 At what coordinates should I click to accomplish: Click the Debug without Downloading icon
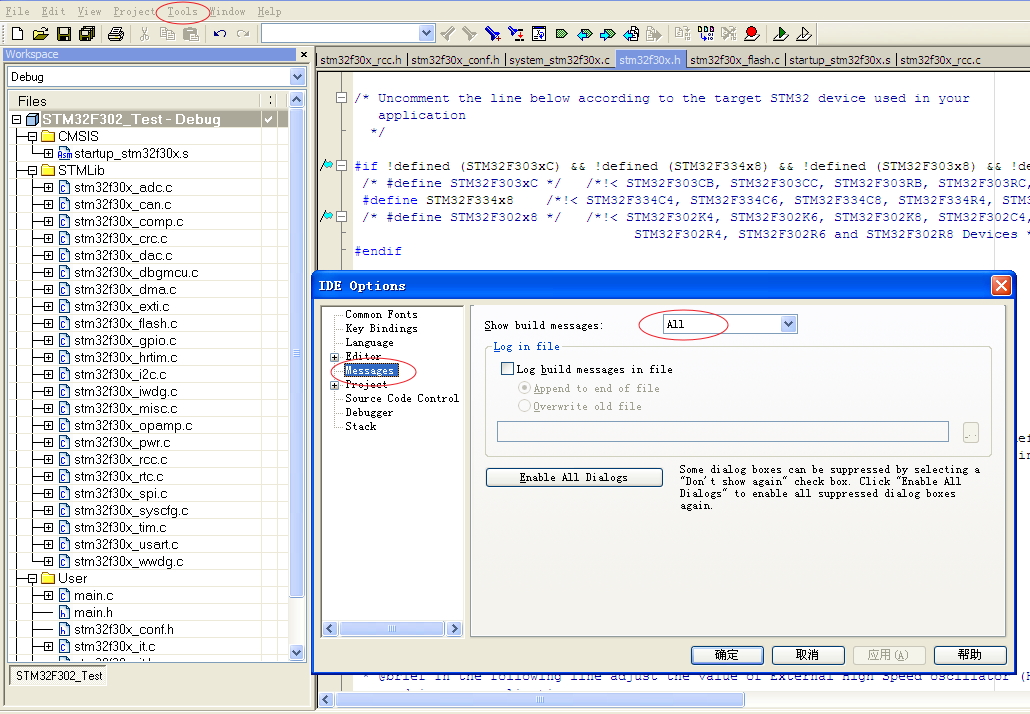point(803,33)
